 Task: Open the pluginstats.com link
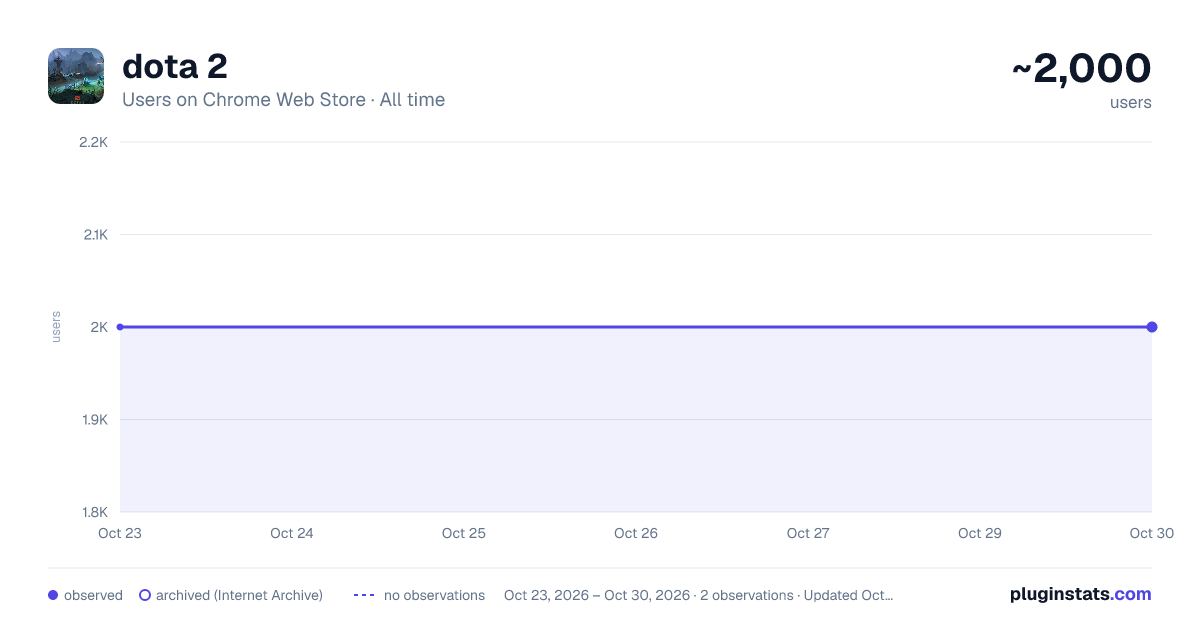tap(1081, 594)
